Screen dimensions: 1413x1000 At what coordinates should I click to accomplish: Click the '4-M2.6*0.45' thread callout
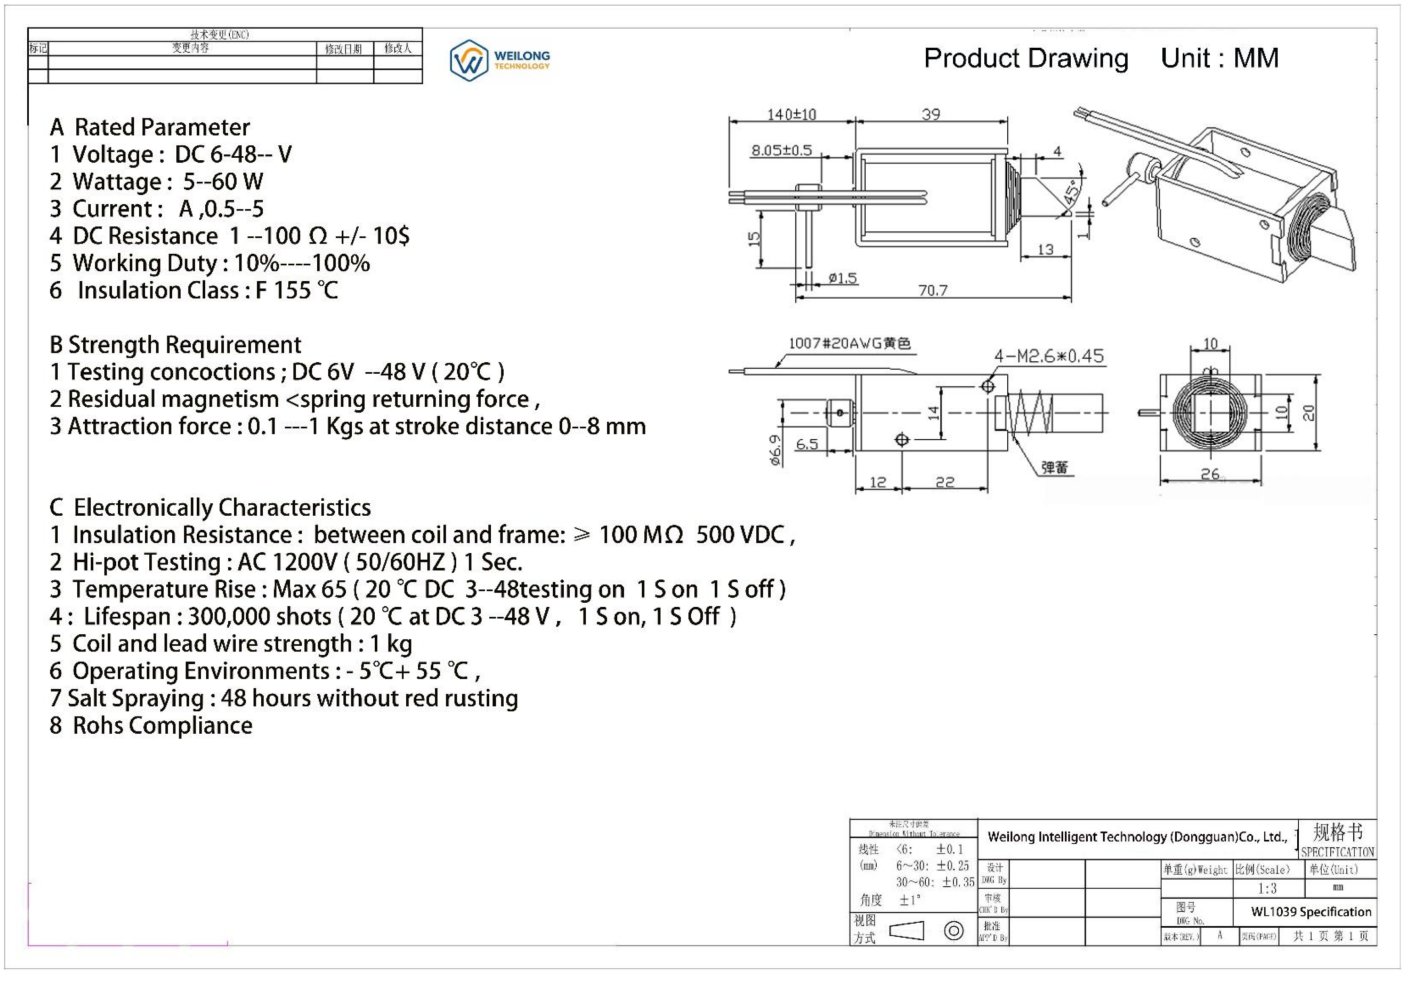click(1048, 356)
